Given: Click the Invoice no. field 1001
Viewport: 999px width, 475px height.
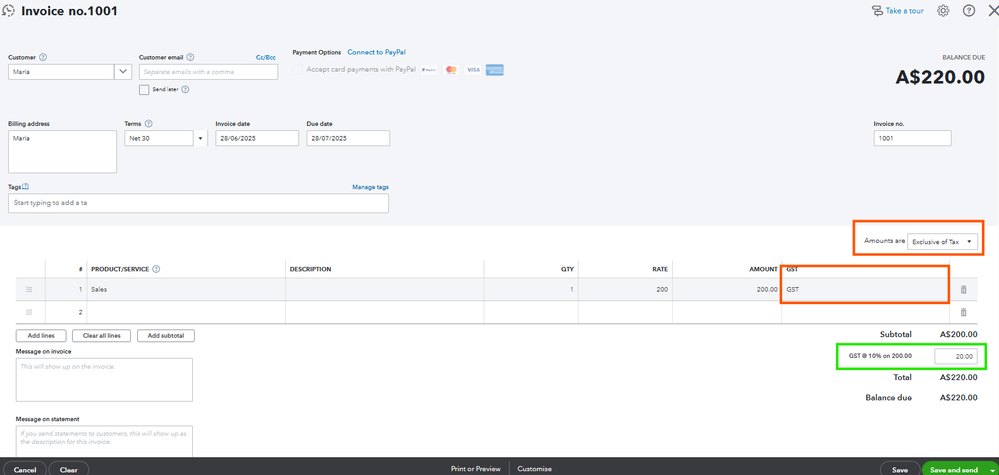Looking at the screenshot, I should point(912,138).
